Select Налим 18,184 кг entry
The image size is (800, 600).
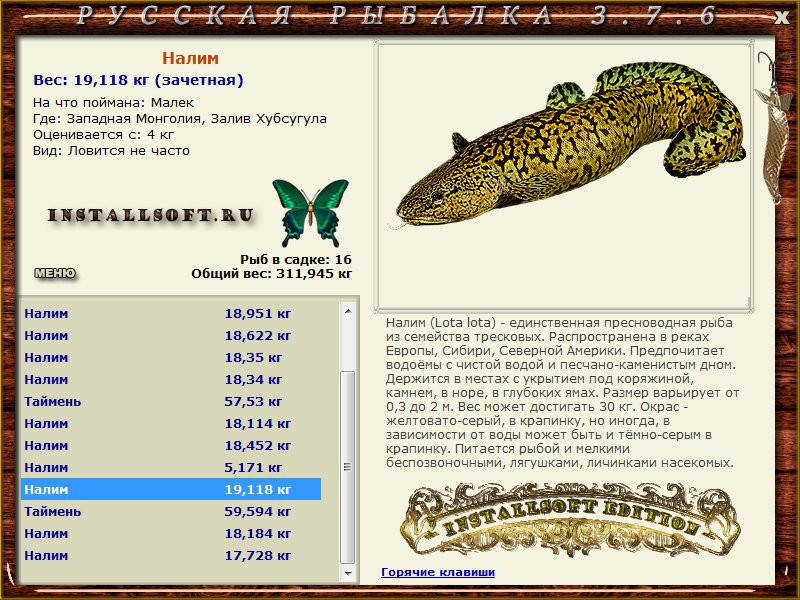171,533
